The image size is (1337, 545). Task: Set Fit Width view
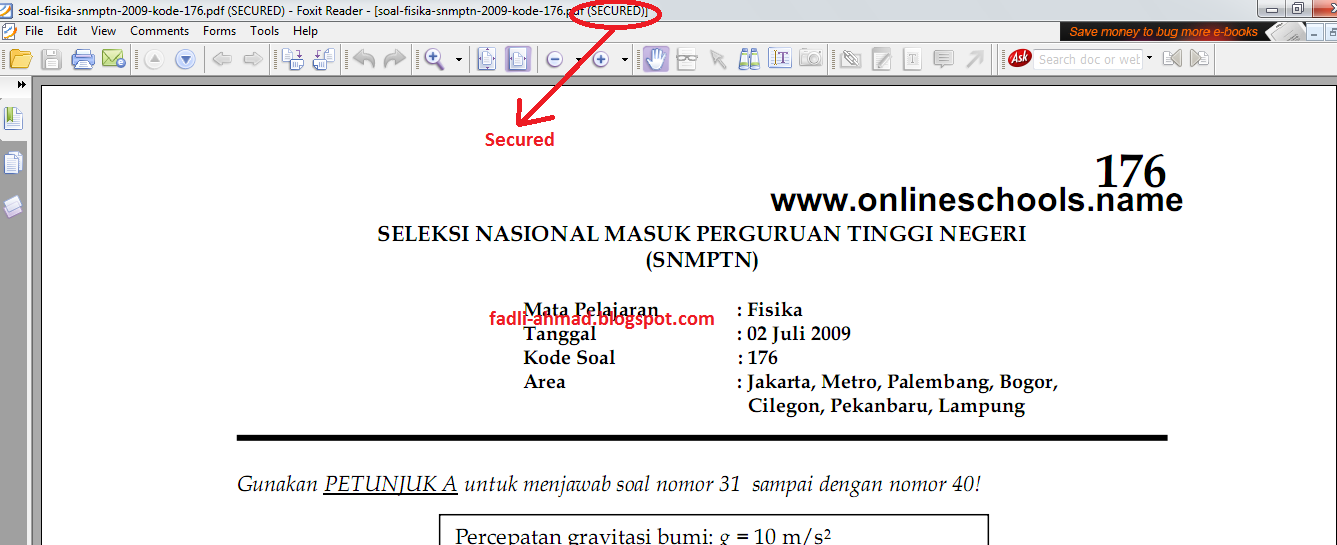click(517, 59)
